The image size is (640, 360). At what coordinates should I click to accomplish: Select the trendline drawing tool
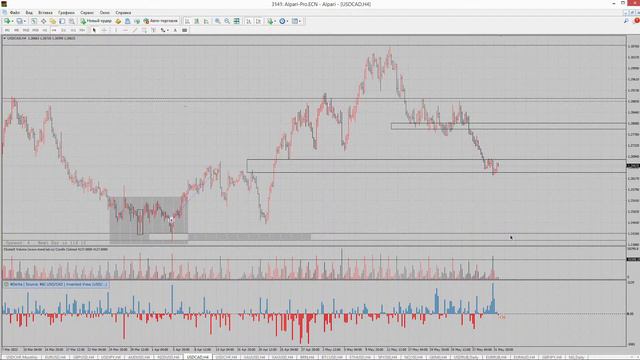pos(135,30)
